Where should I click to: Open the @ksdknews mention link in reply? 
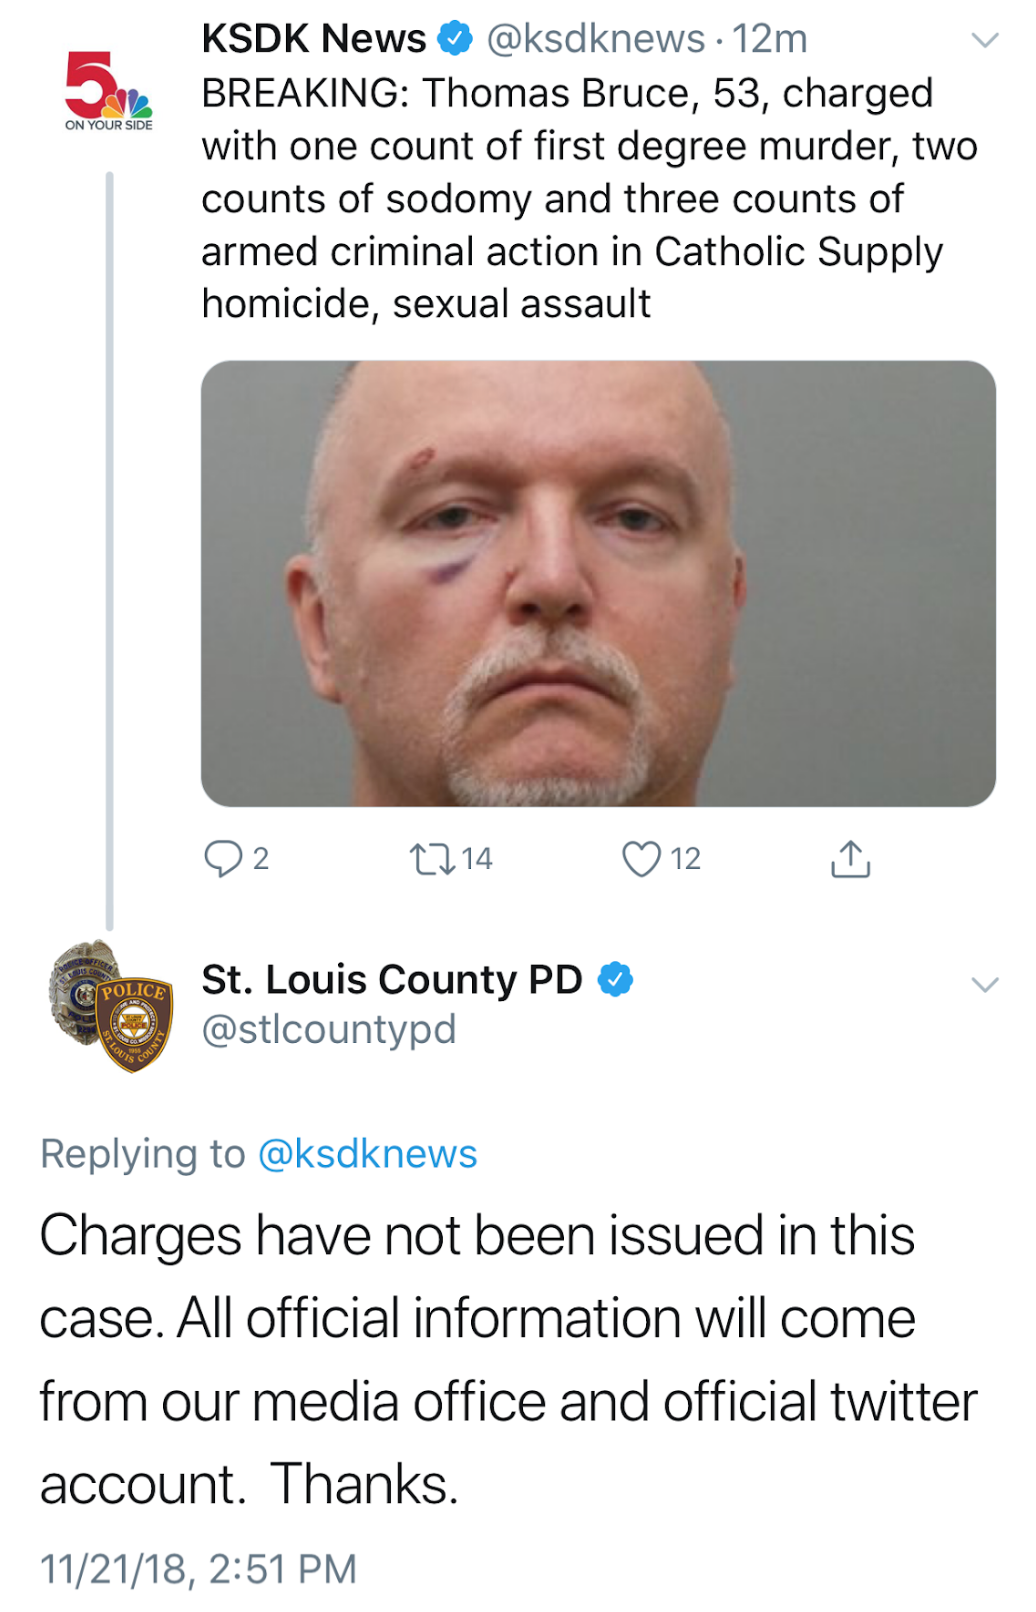367,1154
